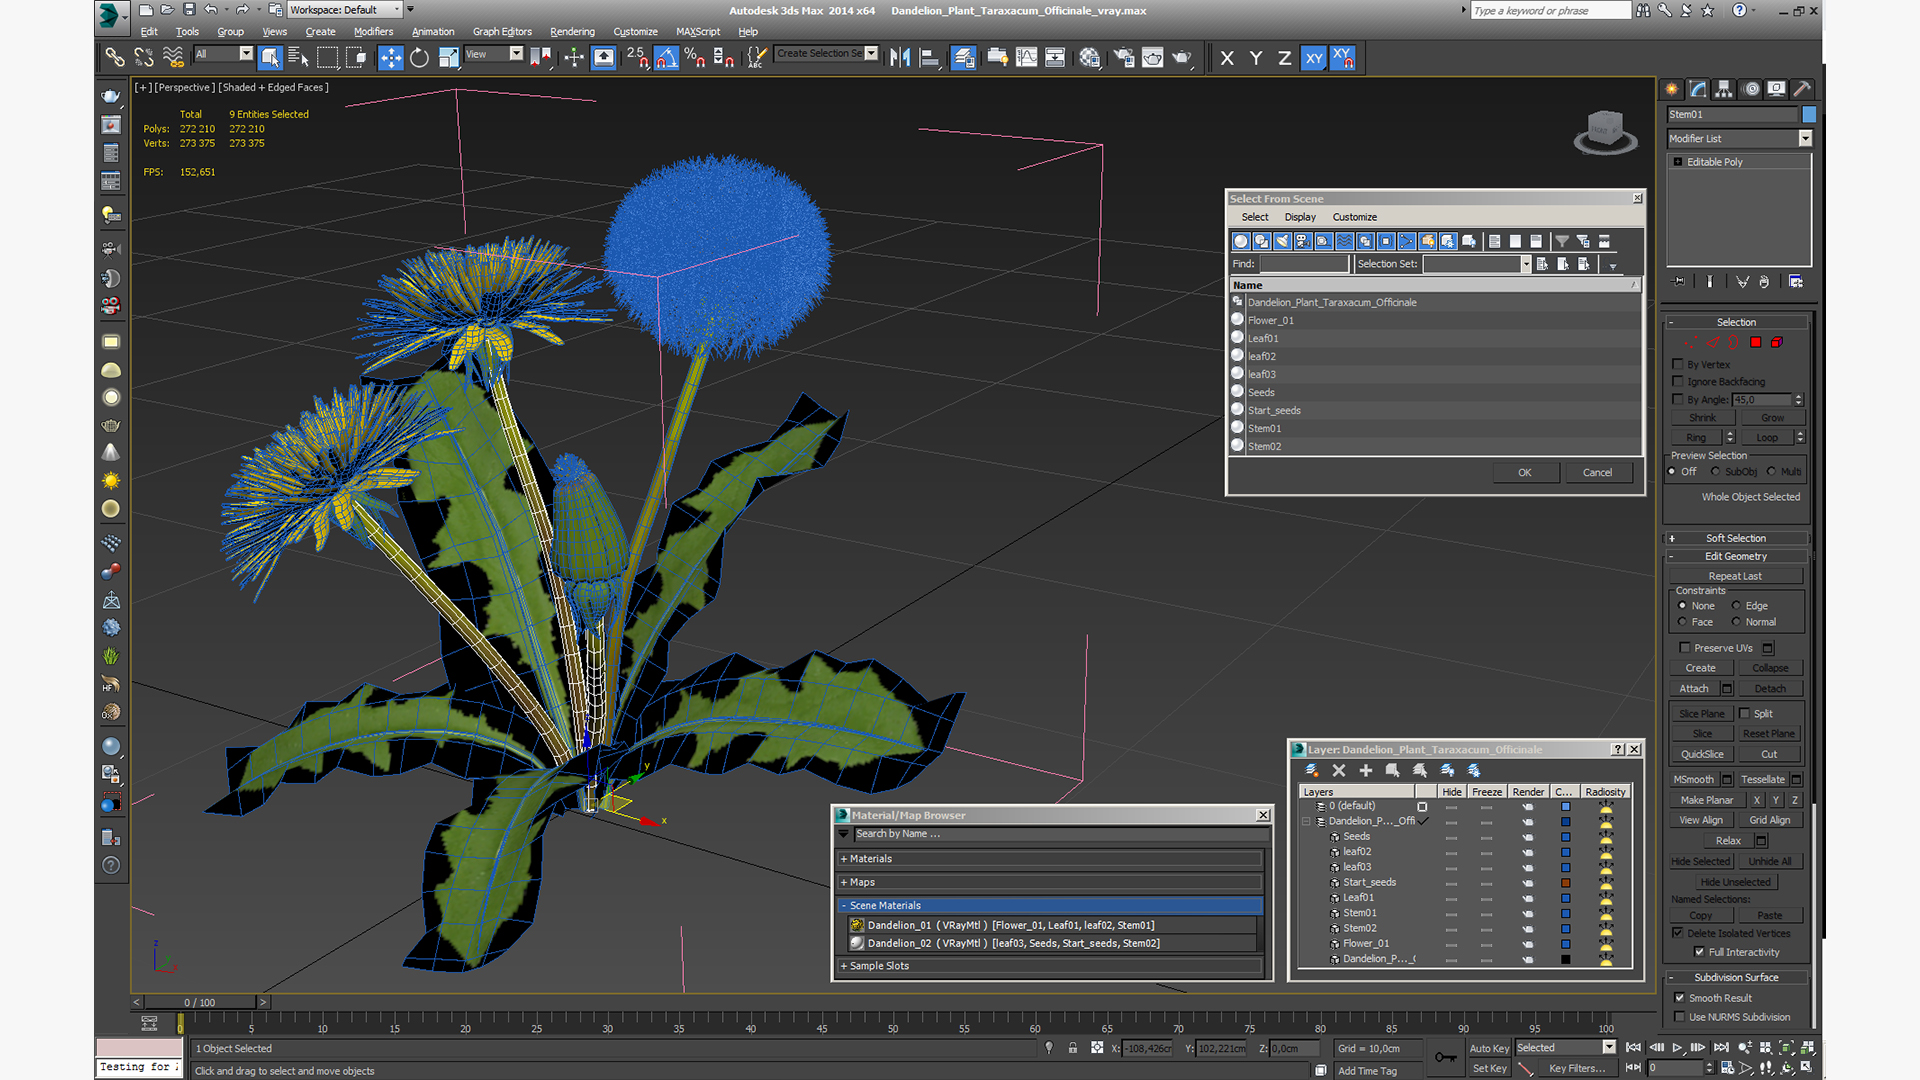Expand Materials group in Material Browser
The image size is (1920, 1080).
pos(1050,859)
